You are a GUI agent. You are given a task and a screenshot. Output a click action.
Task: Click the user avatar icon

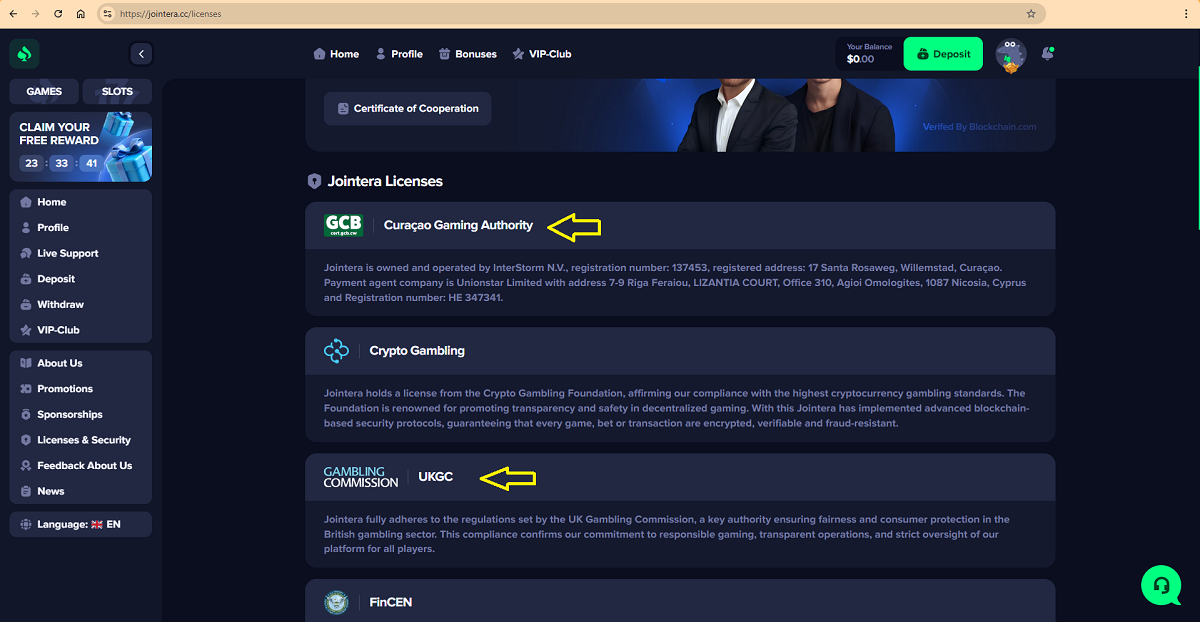tap(1011, 55)
